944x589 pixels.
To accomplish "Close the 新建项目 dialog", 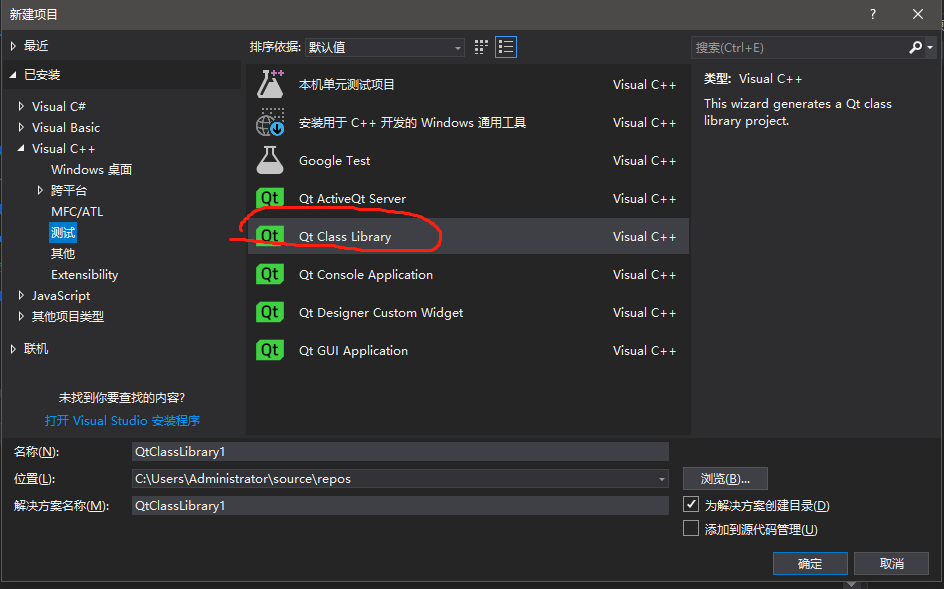I will pos(918,14).
